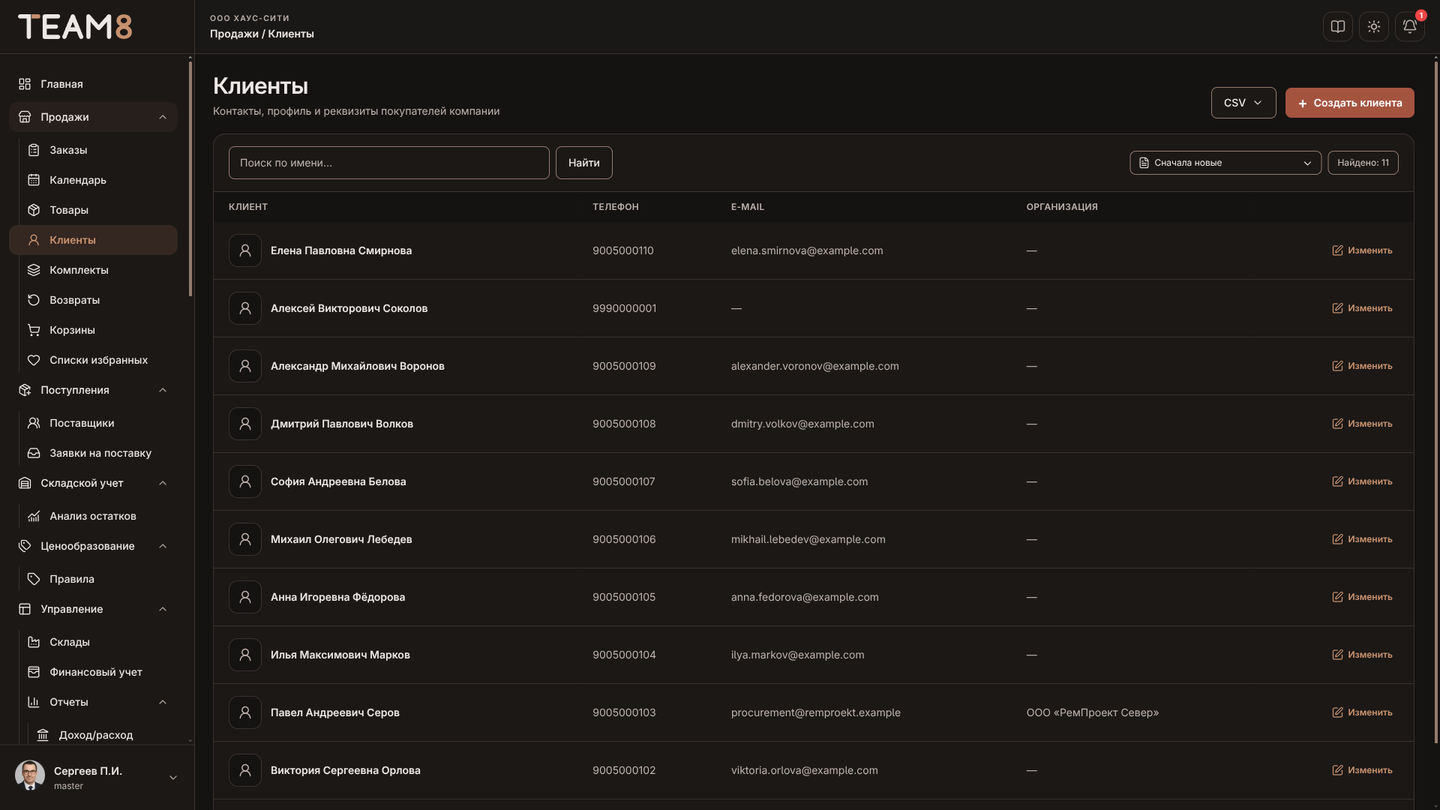Focus the Поиск по имени search field
The width and height of the screenshot is (1440, 810).
[x=389, y=163]
